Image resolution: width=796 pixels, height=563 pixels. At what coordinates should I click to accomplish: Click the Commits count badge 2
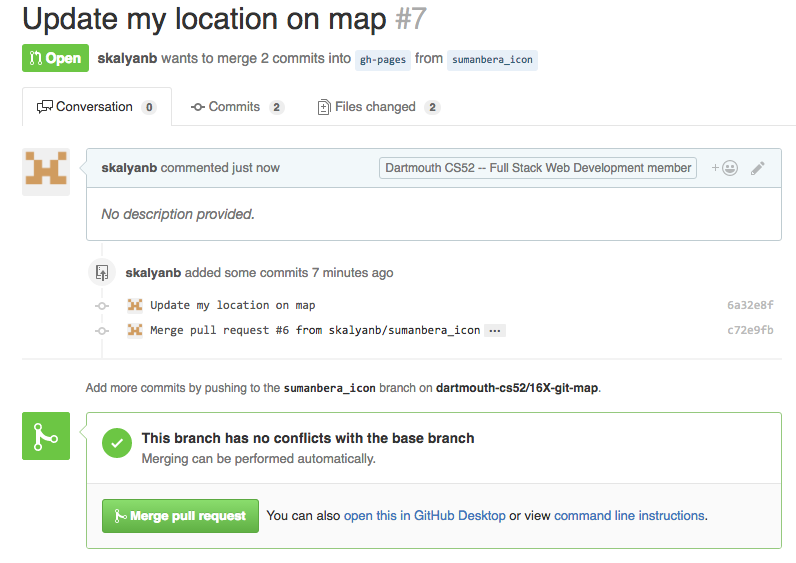pyautogui.click(x=276, y=107)
